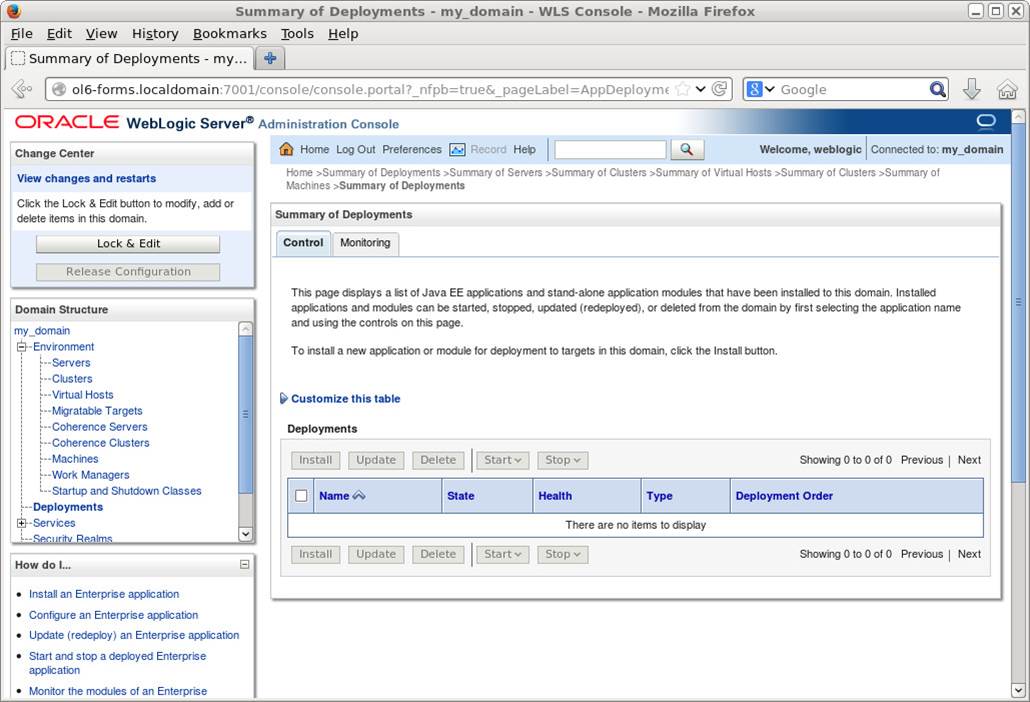Switch to the Monitoring tab

pyautogui.click(x=365, y=242)
